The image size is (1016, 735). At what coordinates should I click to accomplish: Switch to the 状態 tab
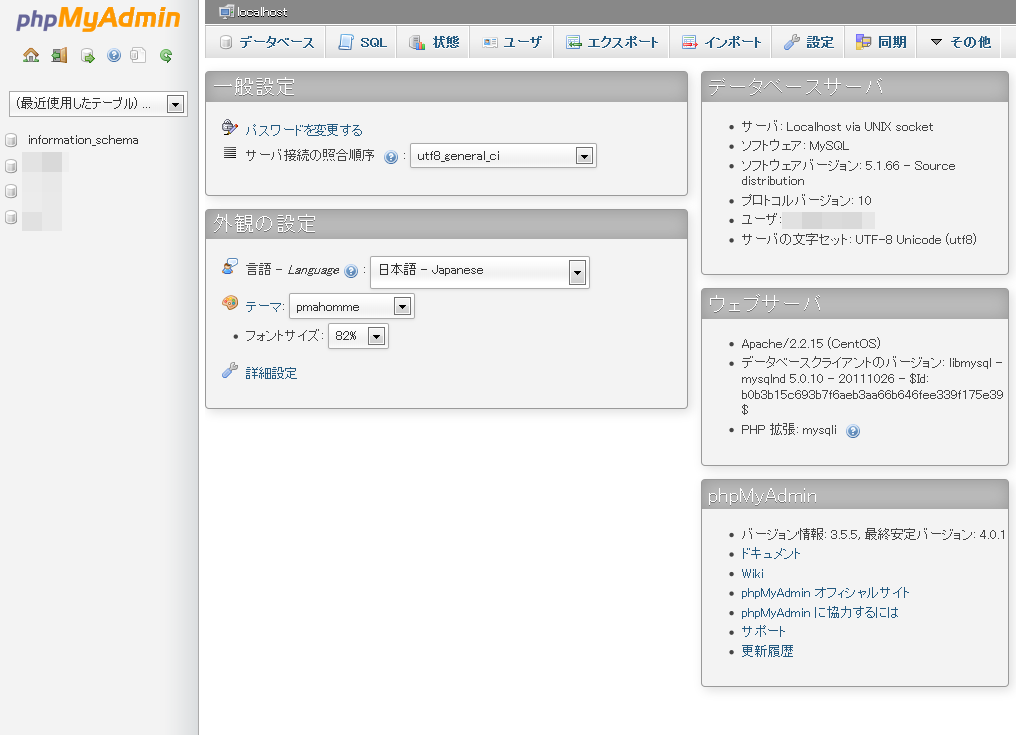pyautogui.click(x=433, y=42)
